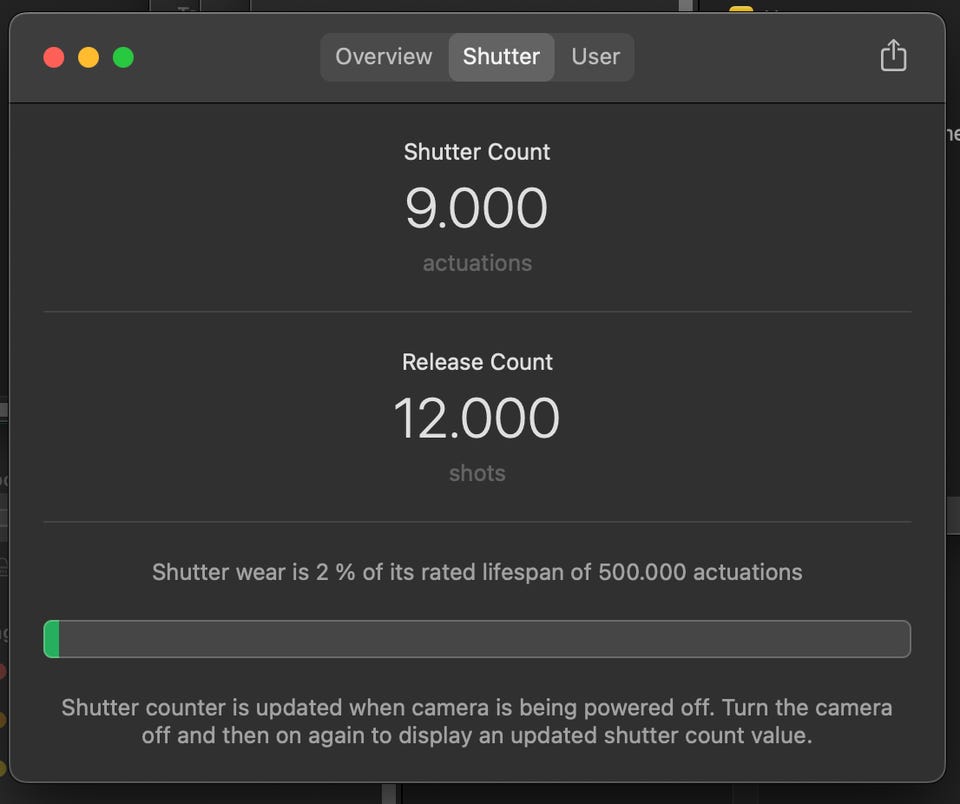
Task: Click the Shutter Count heading
Action: click(x=477, y=152)
